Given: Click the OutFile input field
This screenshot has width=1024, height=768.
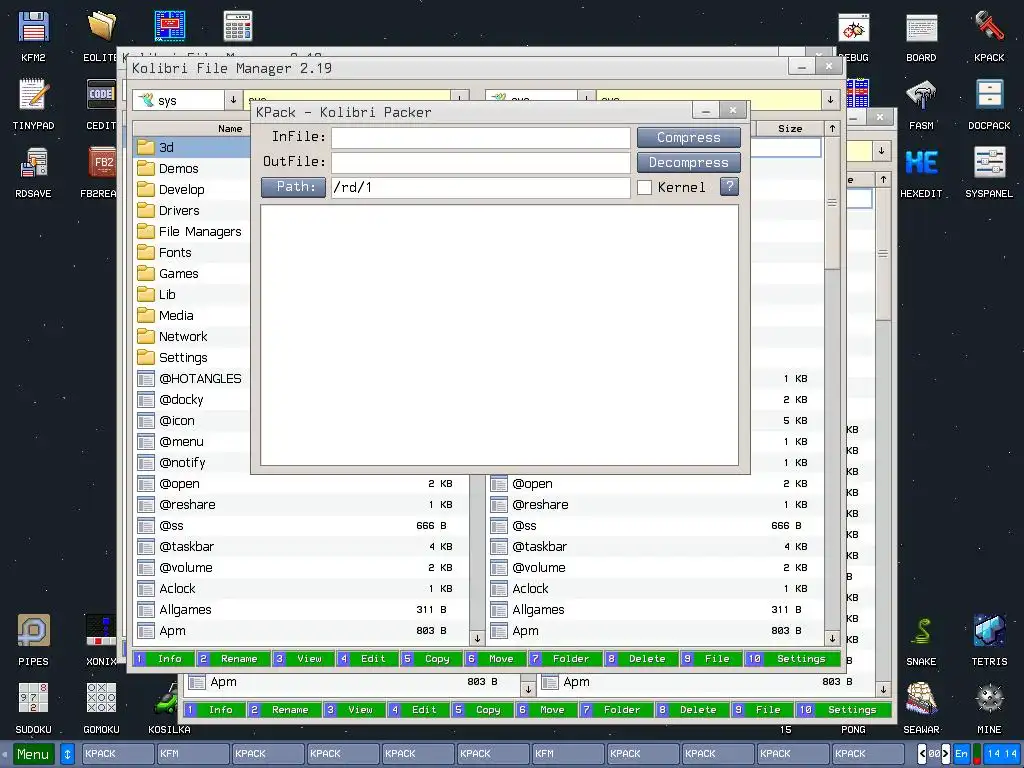Looking at the screenshot, I should (481, 163).
